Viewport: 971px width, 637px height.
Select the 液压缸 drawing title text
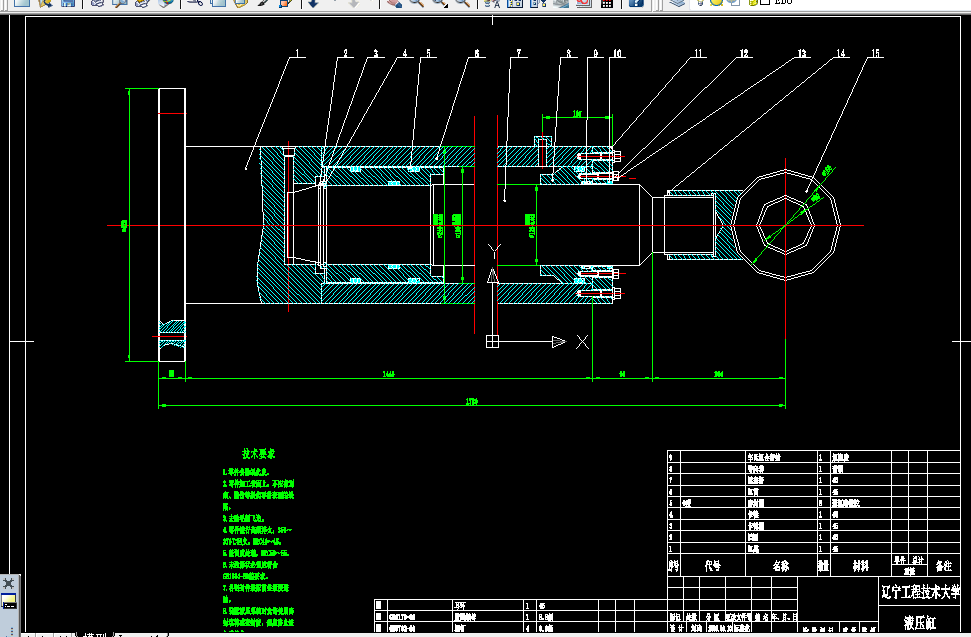(x=920, y=622)
